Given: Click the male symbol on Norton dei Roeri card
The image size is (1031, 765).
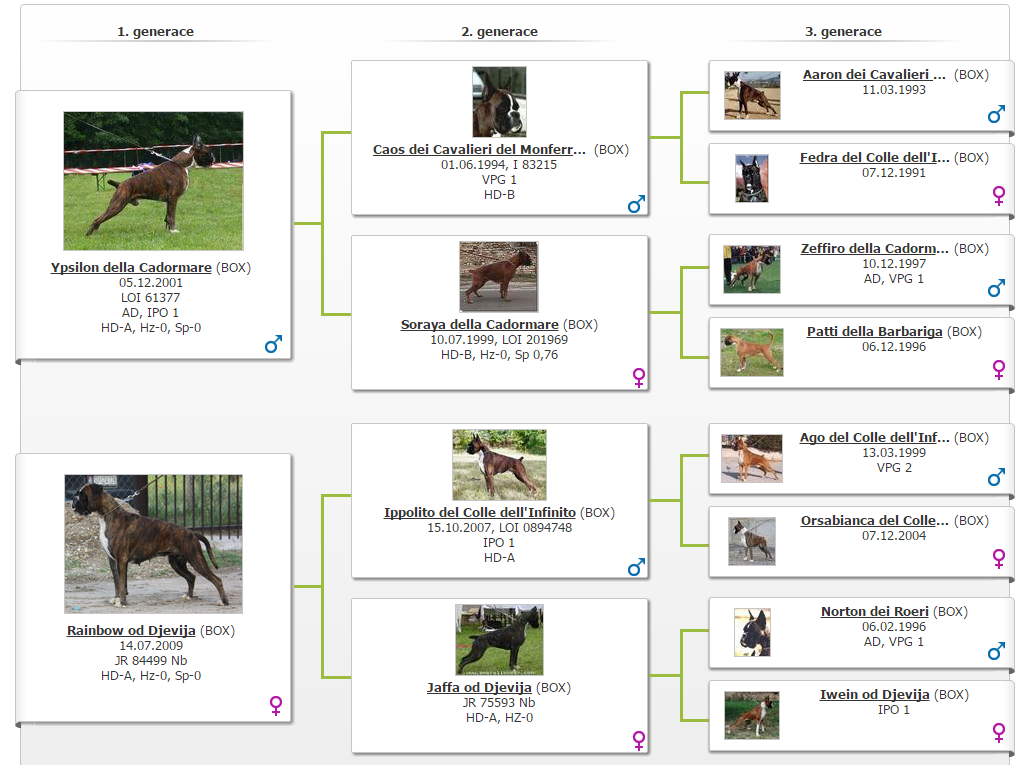Looking at the screenshot, I should click(x=996, y=651).
